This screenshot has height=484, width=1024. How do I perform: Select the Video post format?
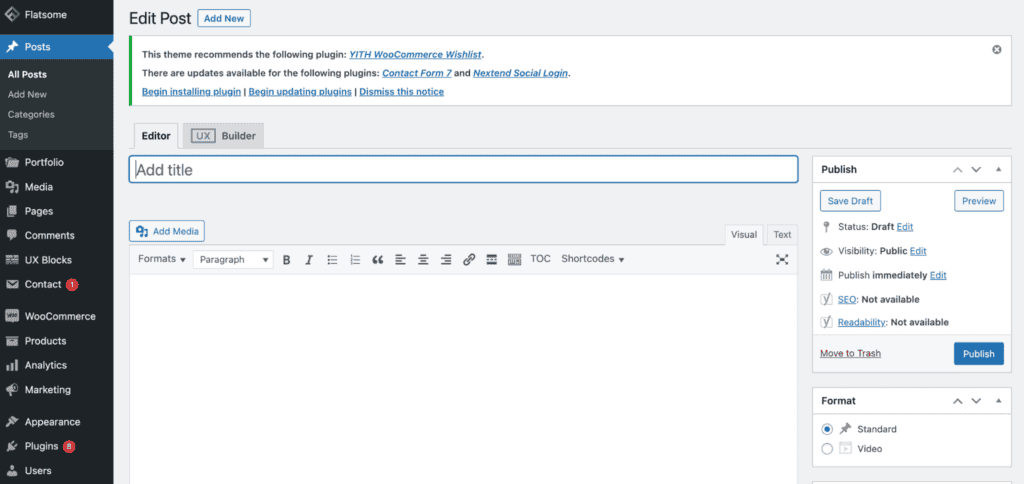click(827, 449)
